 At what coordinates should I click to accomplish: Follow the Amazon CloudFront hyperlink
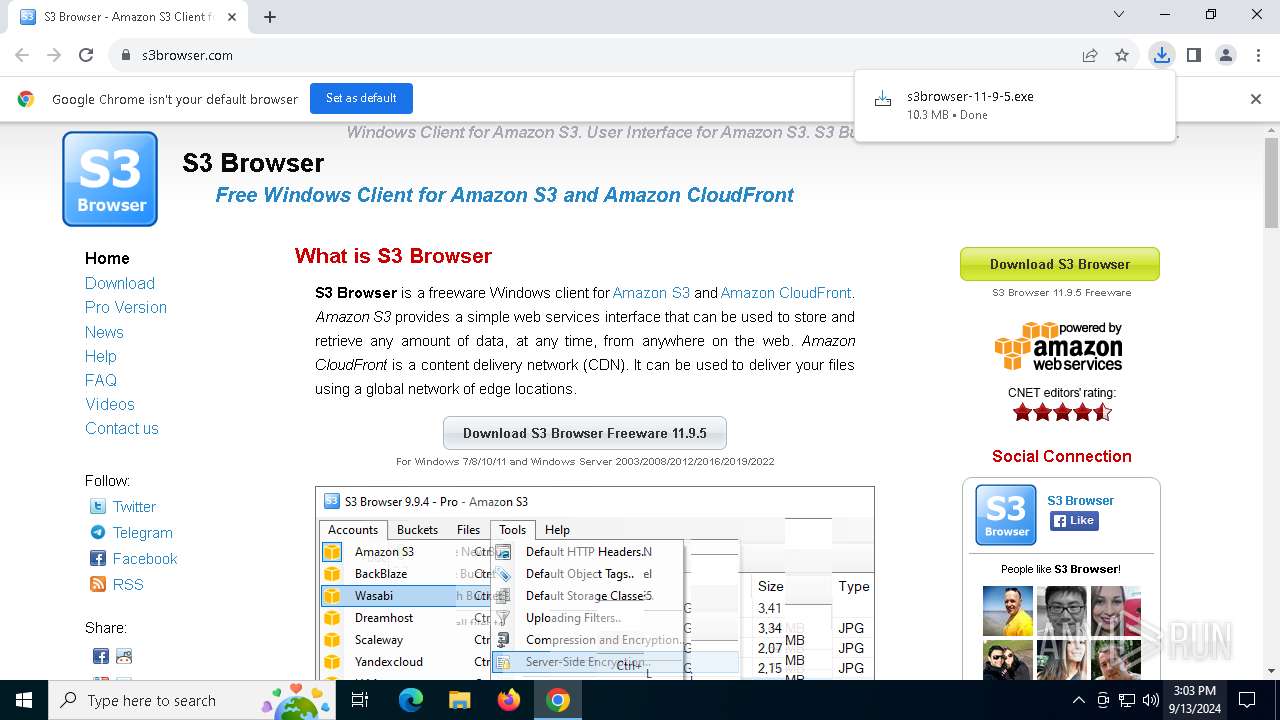click(x=786, y=293)
